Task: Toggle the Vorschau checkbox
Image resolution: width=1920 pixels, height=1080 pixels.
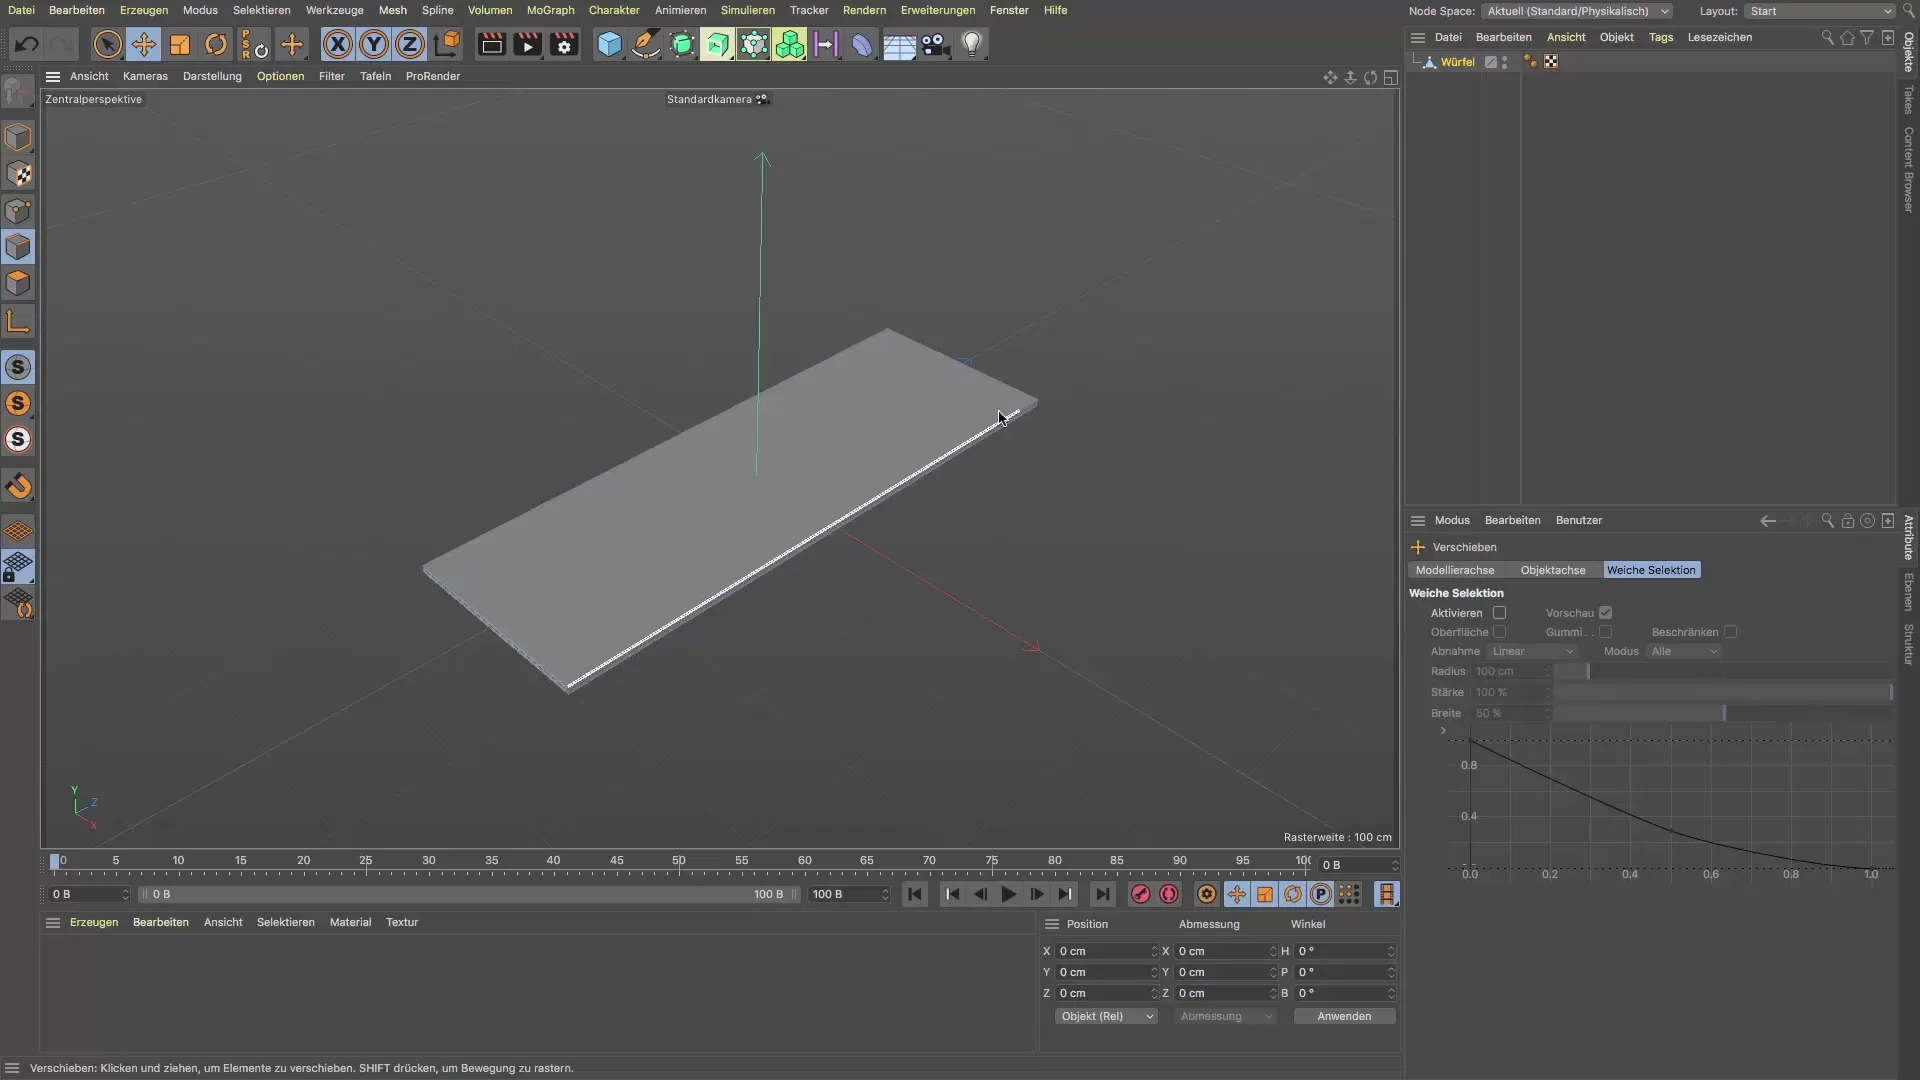Action: coord(1605,613)
